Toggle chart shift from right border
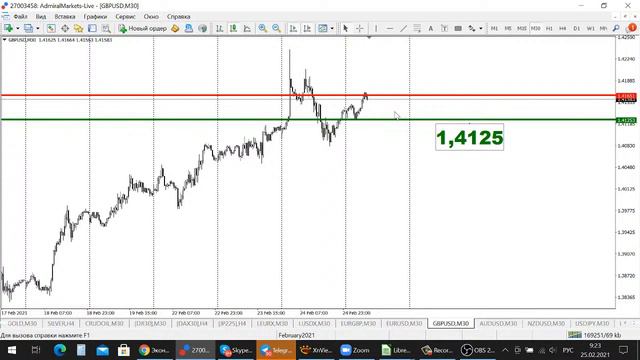 coord(307,28)
